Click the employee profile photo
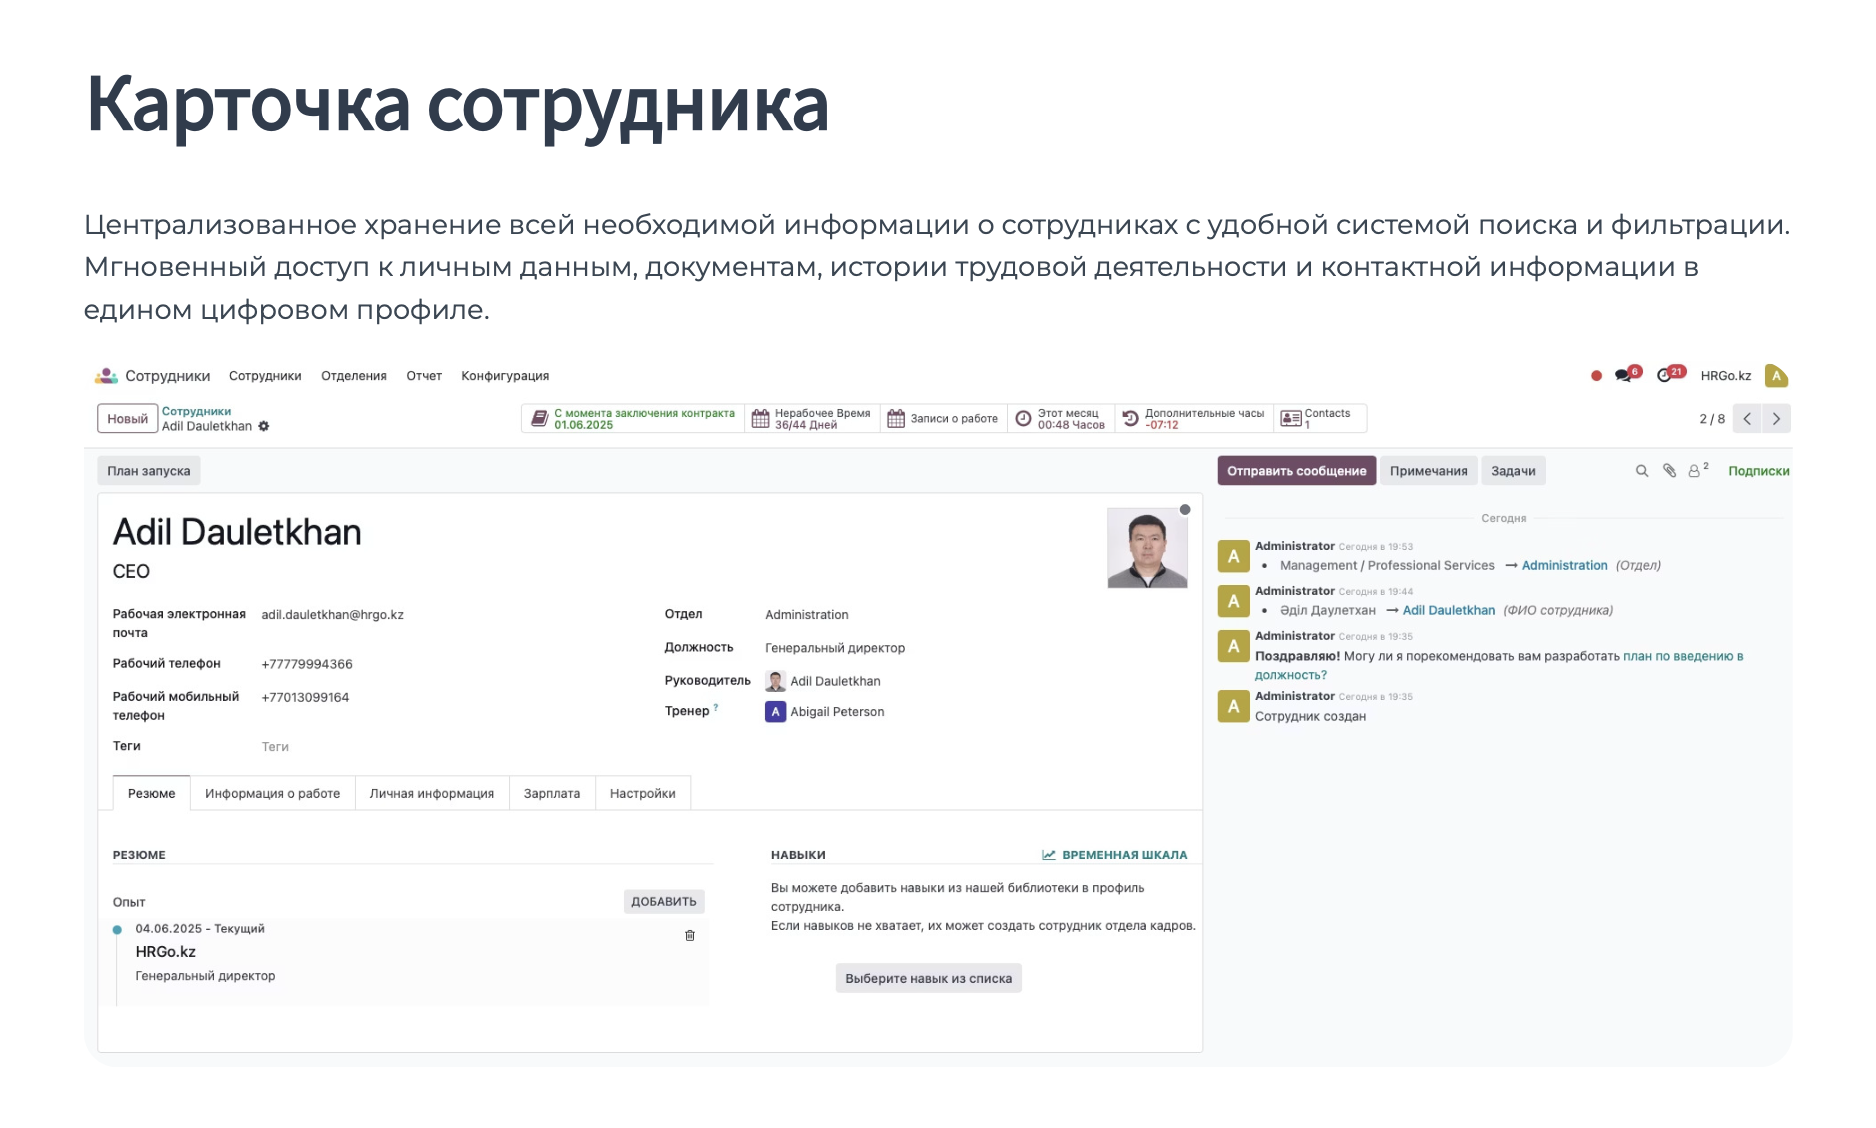The height and width of the screenshot is (1128, 1876). coord(1146,548)
